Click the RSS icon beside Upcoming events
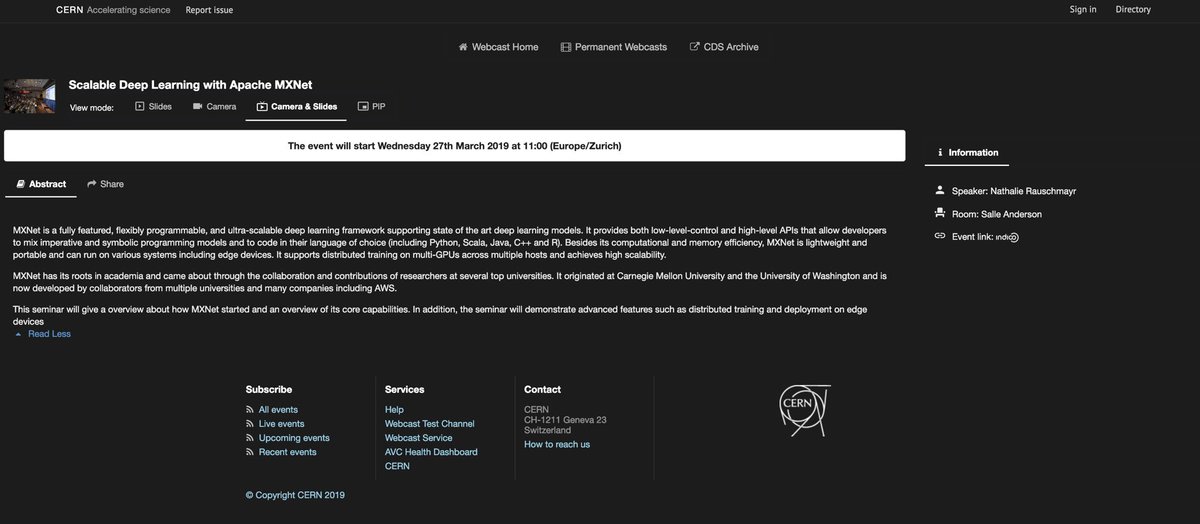The image size is (1200, 524). click(x=250, y=438)
